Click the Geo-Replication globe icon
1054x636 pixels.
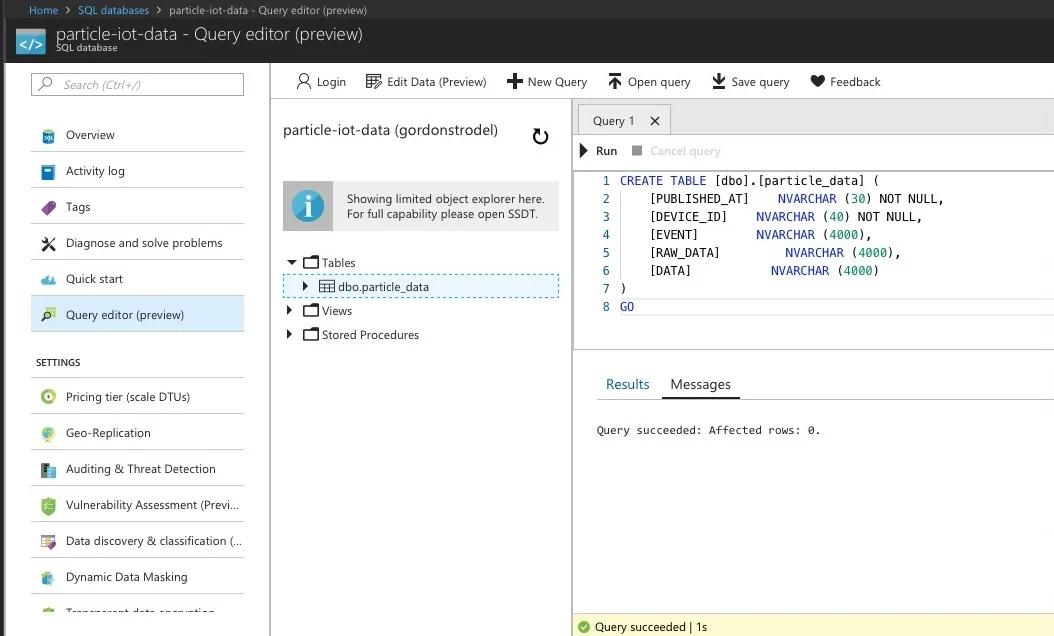pyautogui.click(x=48, y=434)
